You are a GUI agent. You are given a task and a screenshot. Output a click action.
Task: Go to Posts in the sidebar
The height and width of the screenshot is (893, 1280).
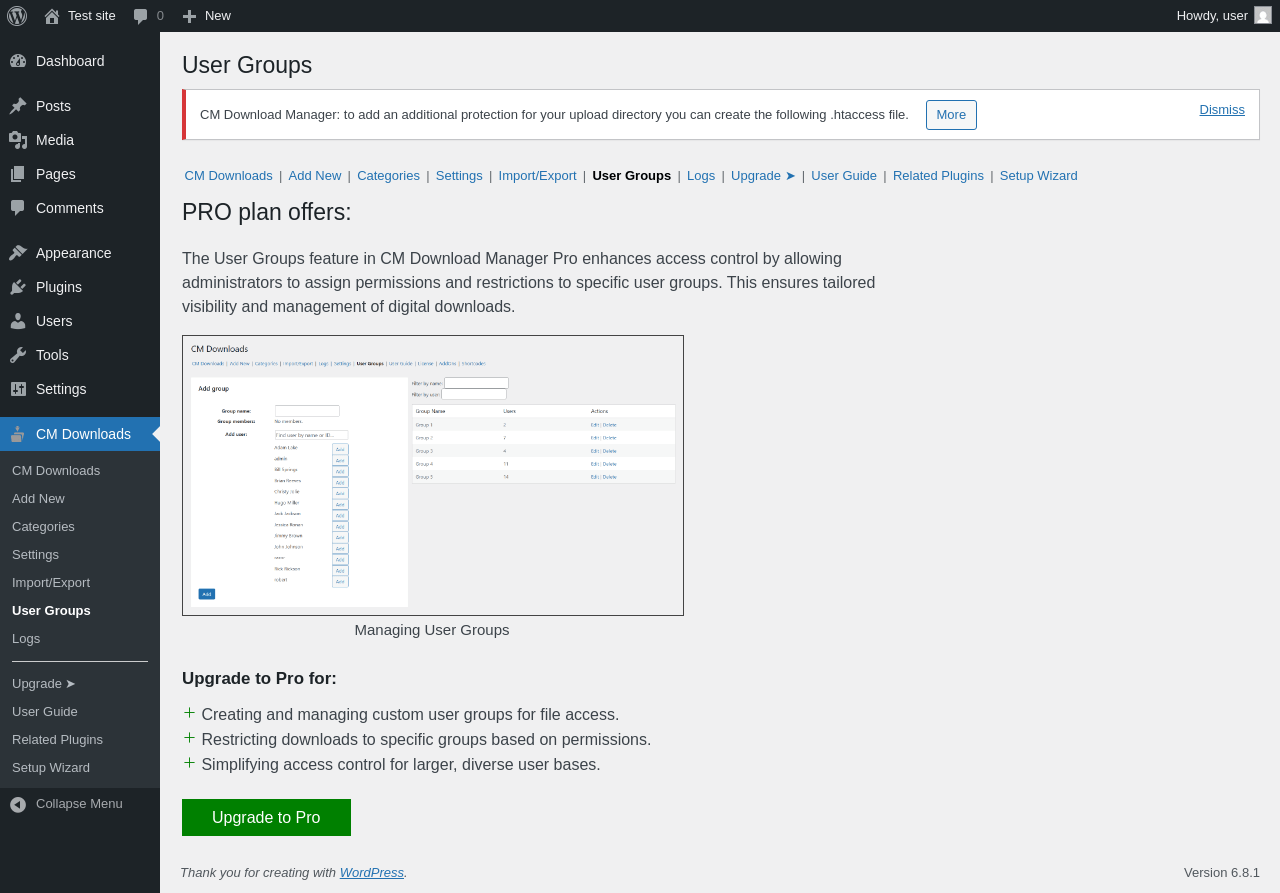pyautogui.click(x=80, y=106)
